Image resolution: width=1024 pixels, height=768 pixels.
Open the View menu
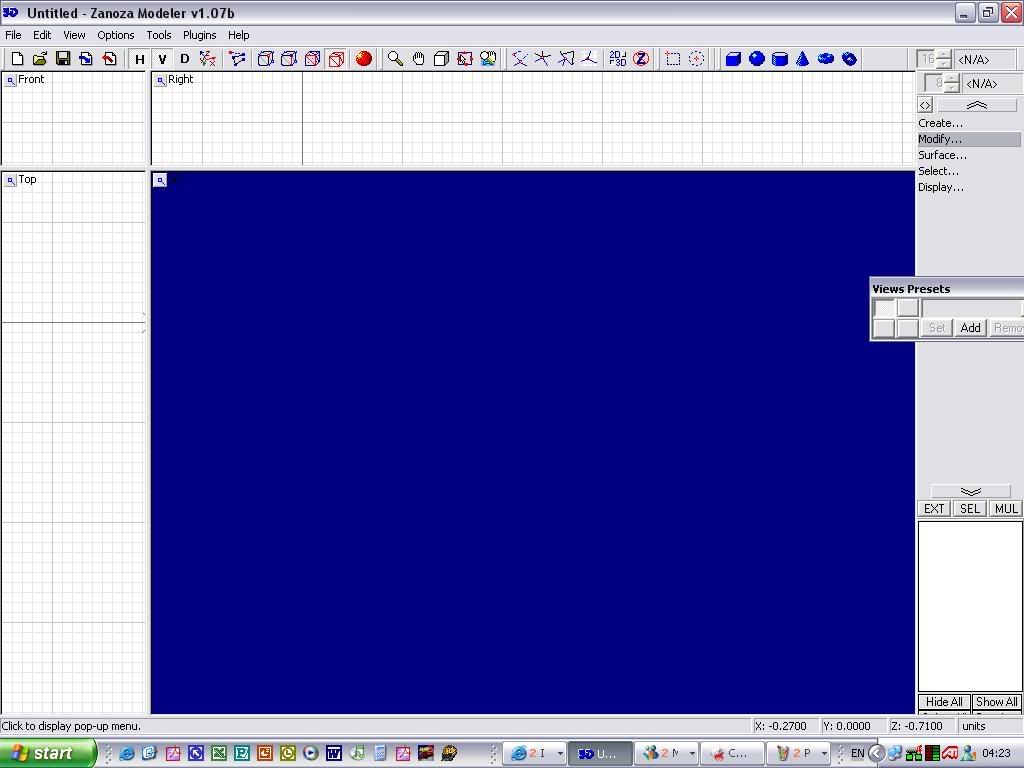(x=74, y=35)
